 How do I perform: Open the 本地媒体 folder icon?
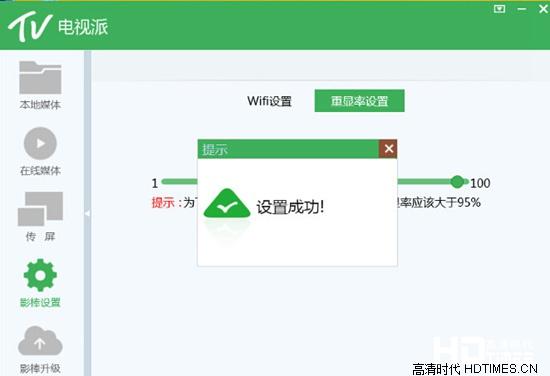tap(40, 78)
